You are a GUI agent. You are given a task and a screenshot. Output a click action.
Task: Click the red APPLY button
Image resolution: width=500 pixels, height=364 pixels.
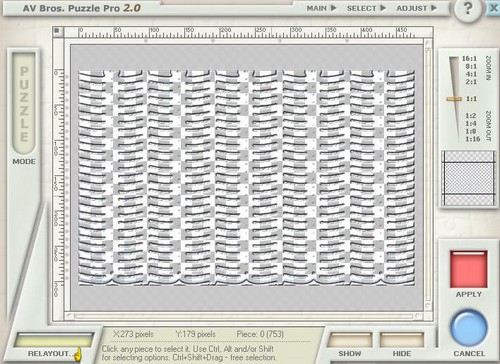[x=468, y=269]
